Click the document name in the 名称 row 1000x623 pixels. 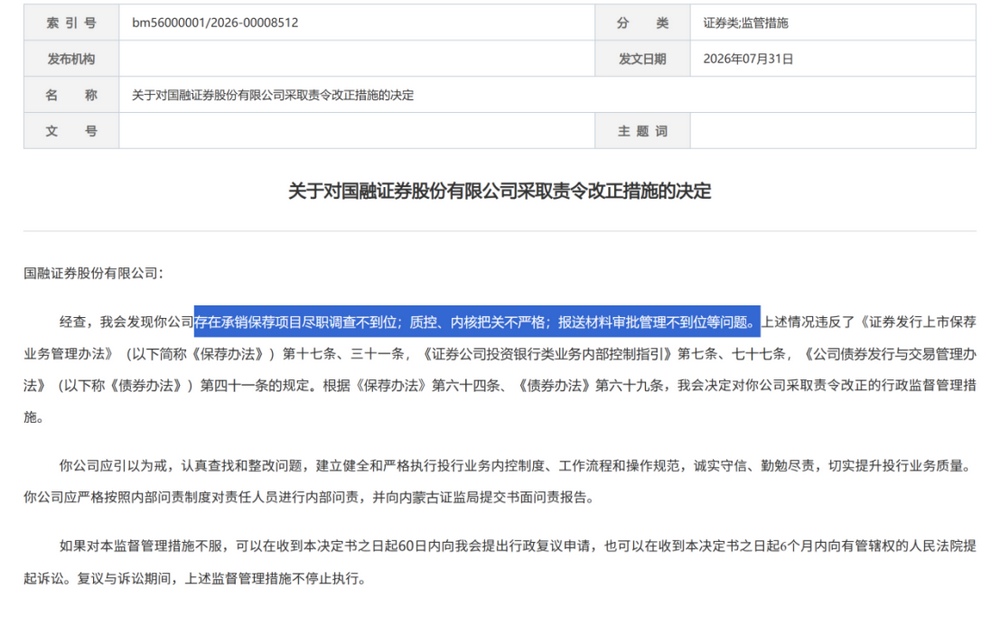273,95
